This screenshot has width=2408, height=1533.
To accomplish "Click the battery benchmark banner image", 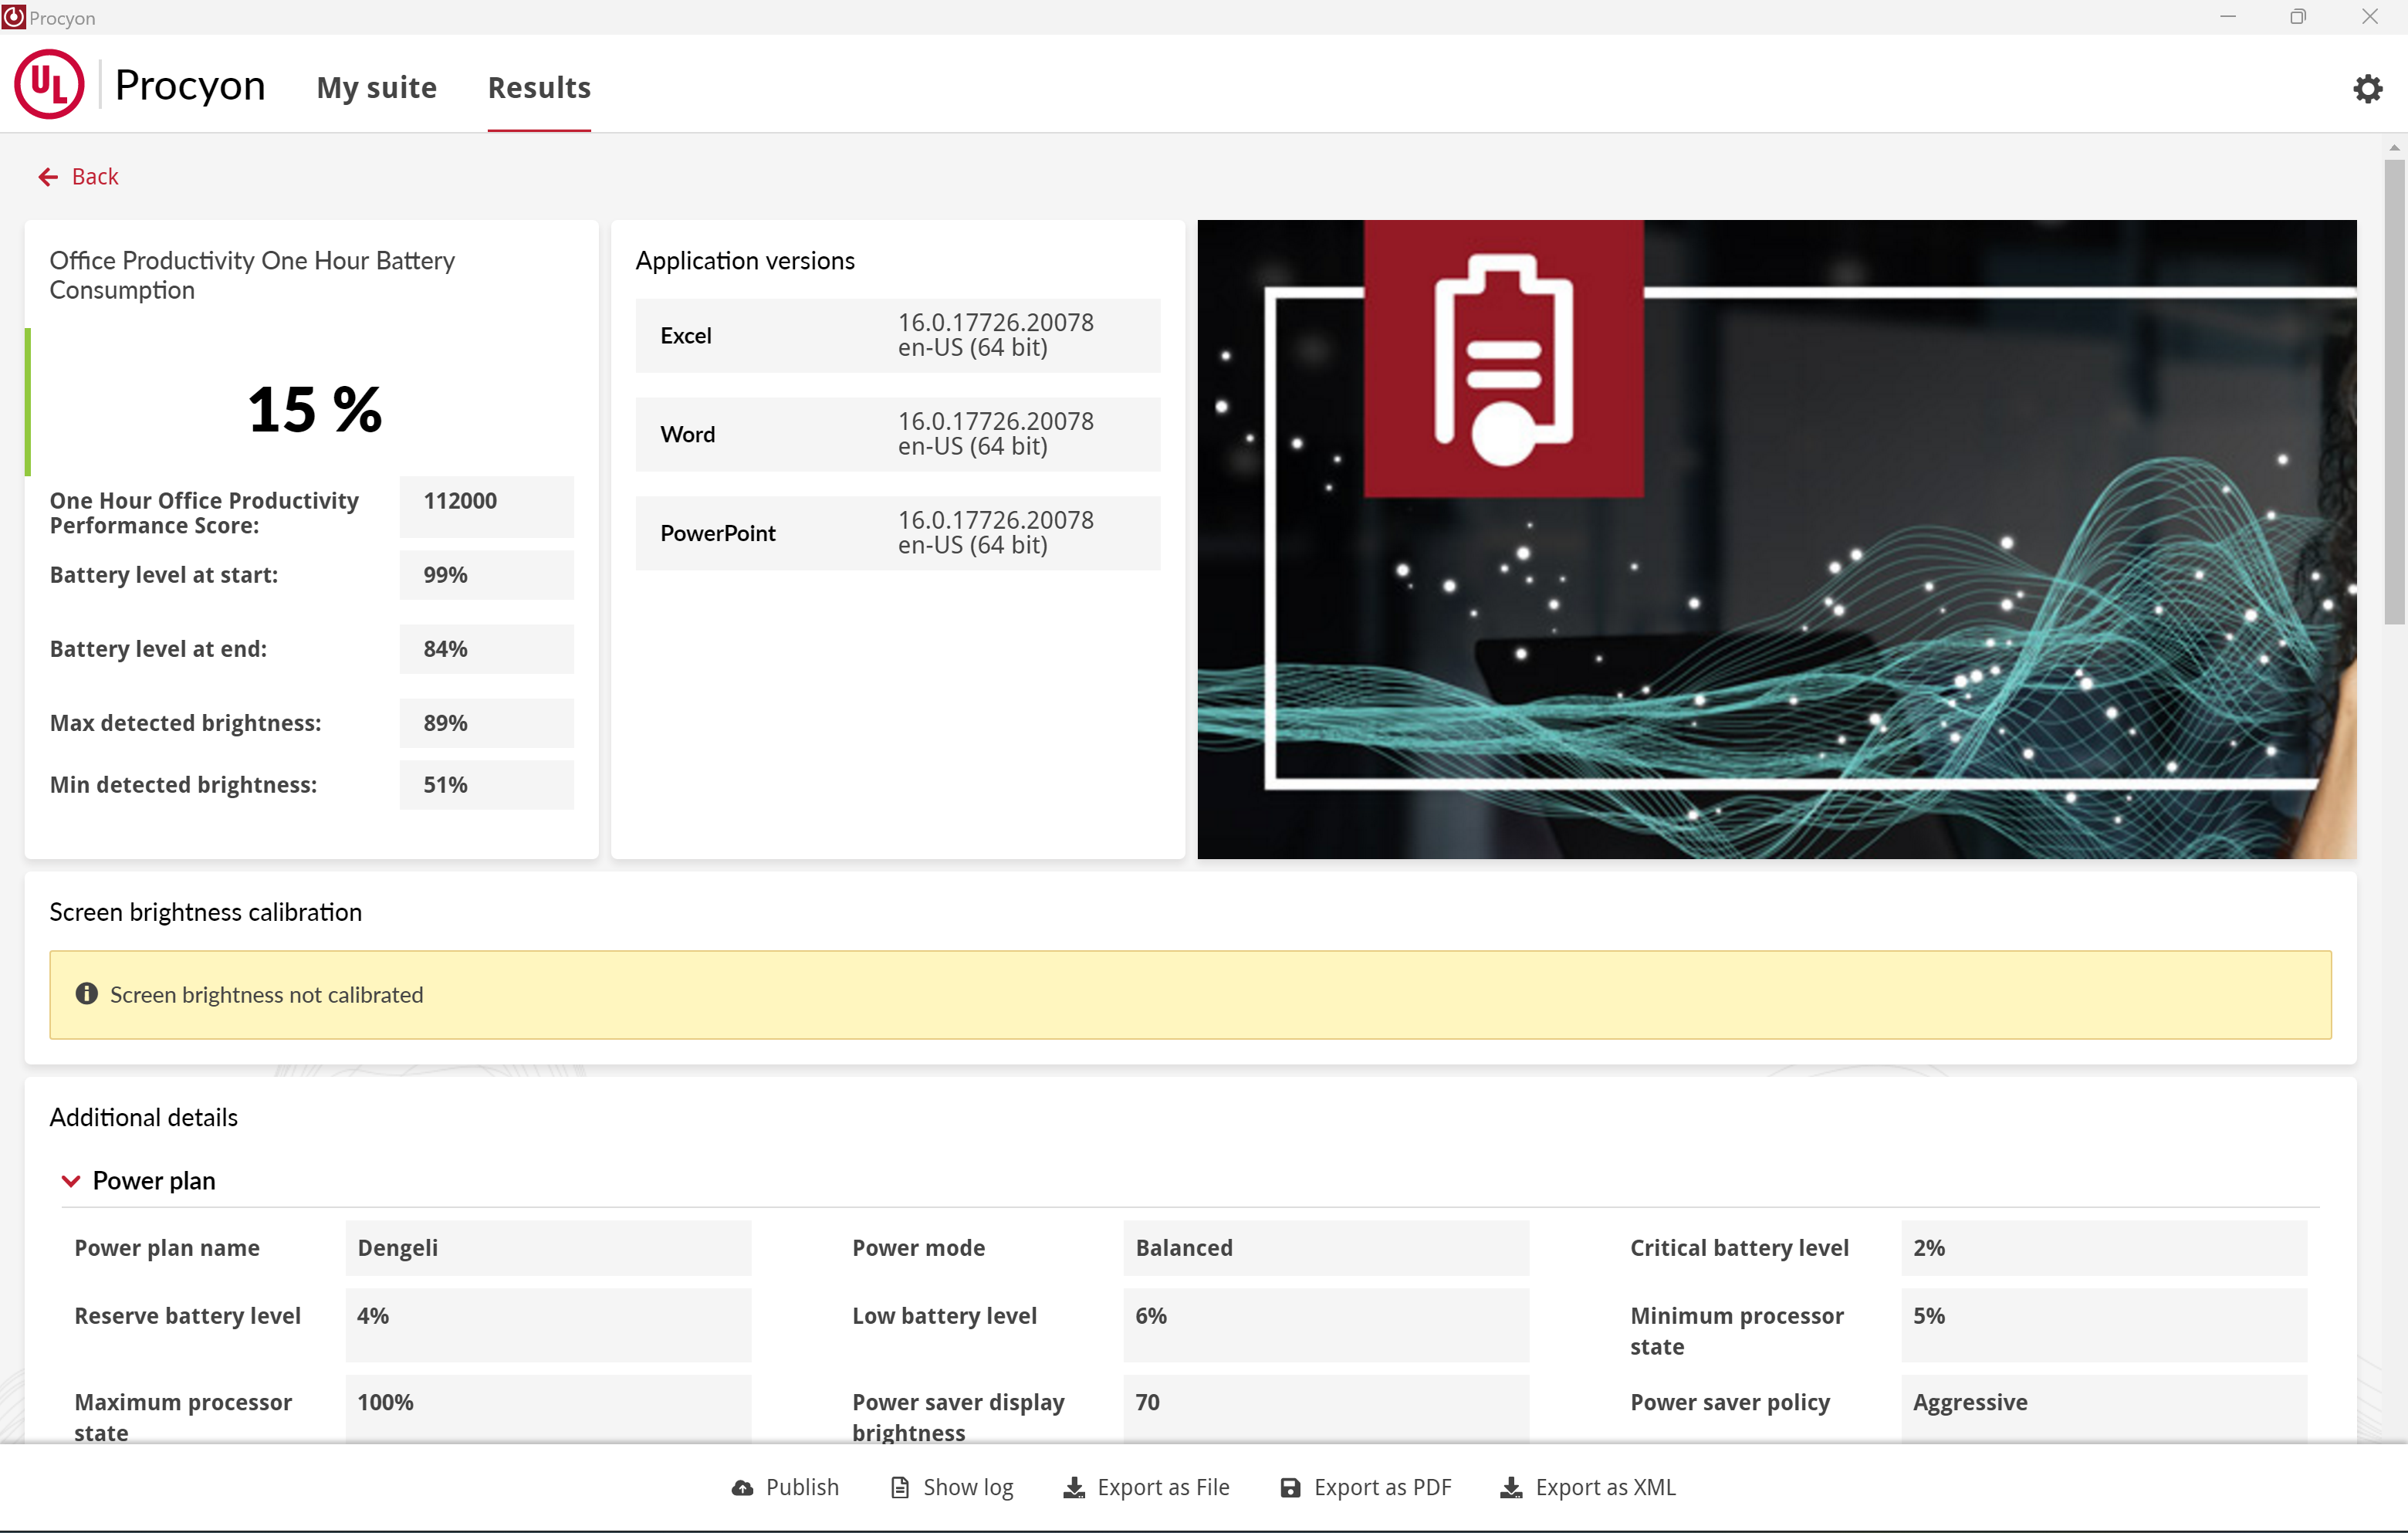I will coord(1776,540).
